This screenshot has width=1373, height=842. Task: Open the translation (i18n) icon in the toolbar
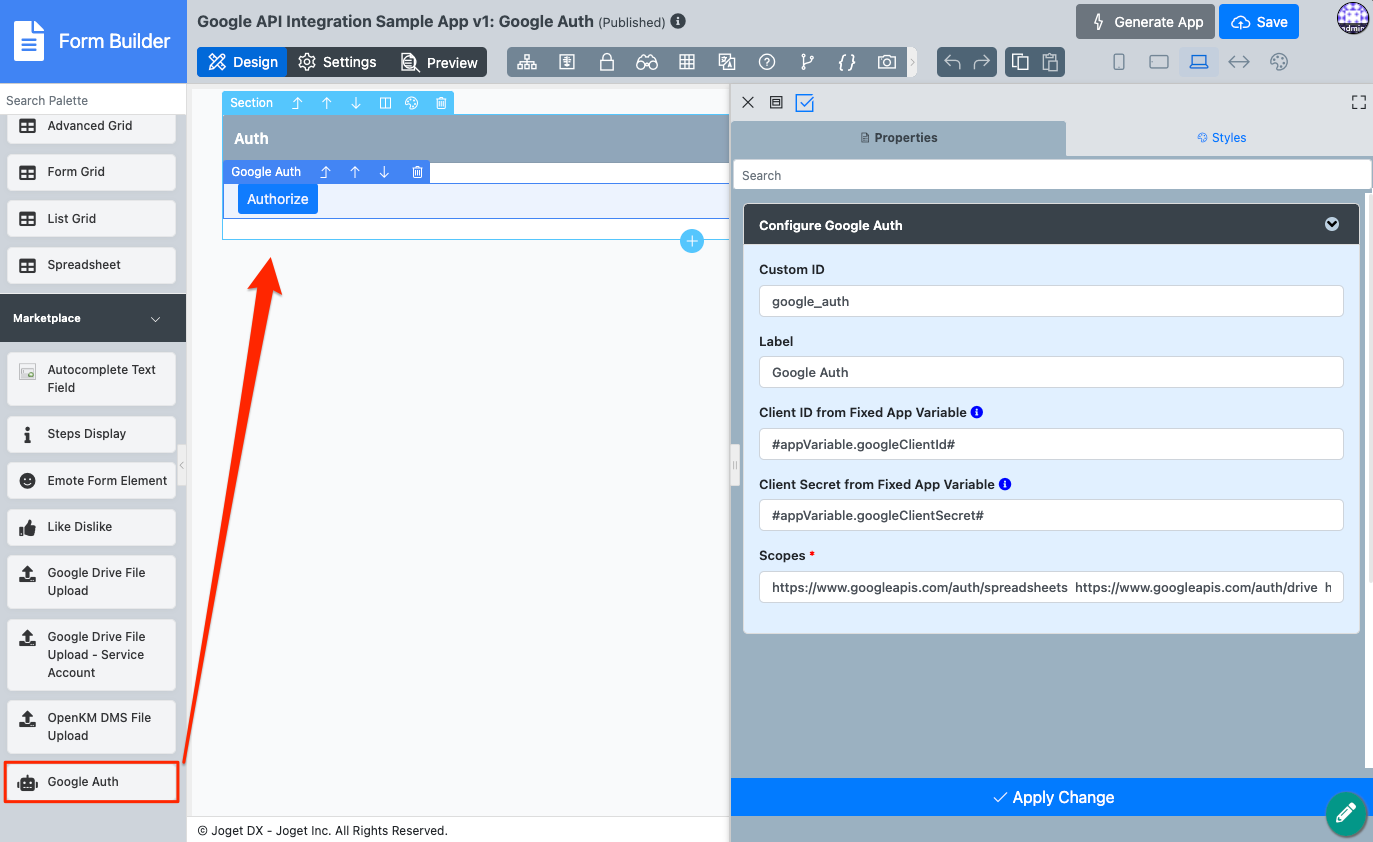pyautogui.click(x=727, y=62)
